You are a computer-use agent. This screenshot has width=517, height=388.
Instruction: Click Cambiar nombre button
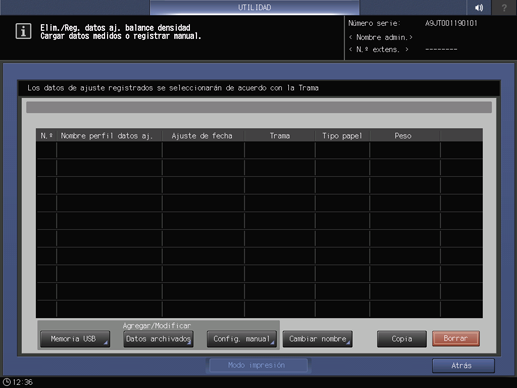(x=318, y=339)
